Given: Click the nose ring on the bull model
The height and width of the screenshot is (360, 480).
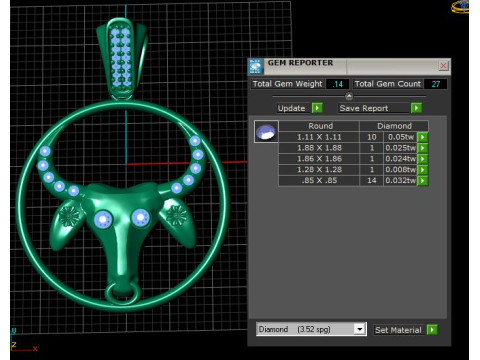Looking at the screenshot, I should click(122, 294).
